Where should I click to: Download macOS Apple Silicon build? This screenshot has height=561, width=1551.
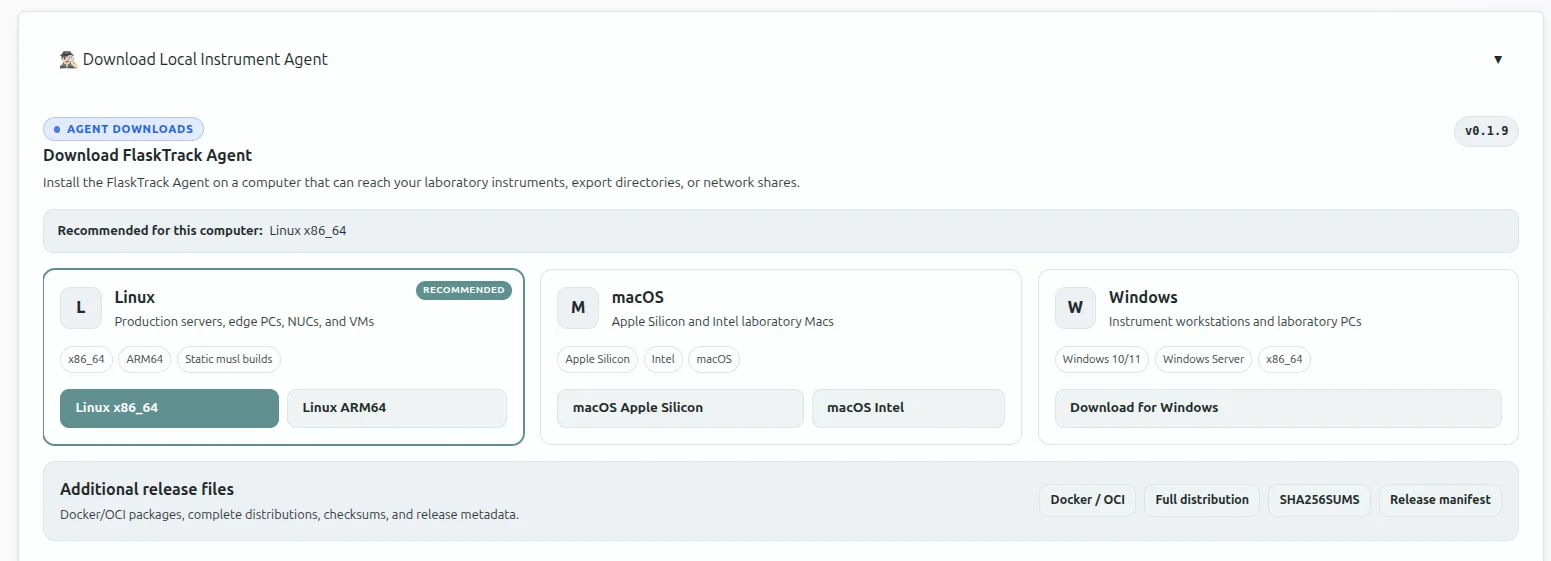click(680, 408)
